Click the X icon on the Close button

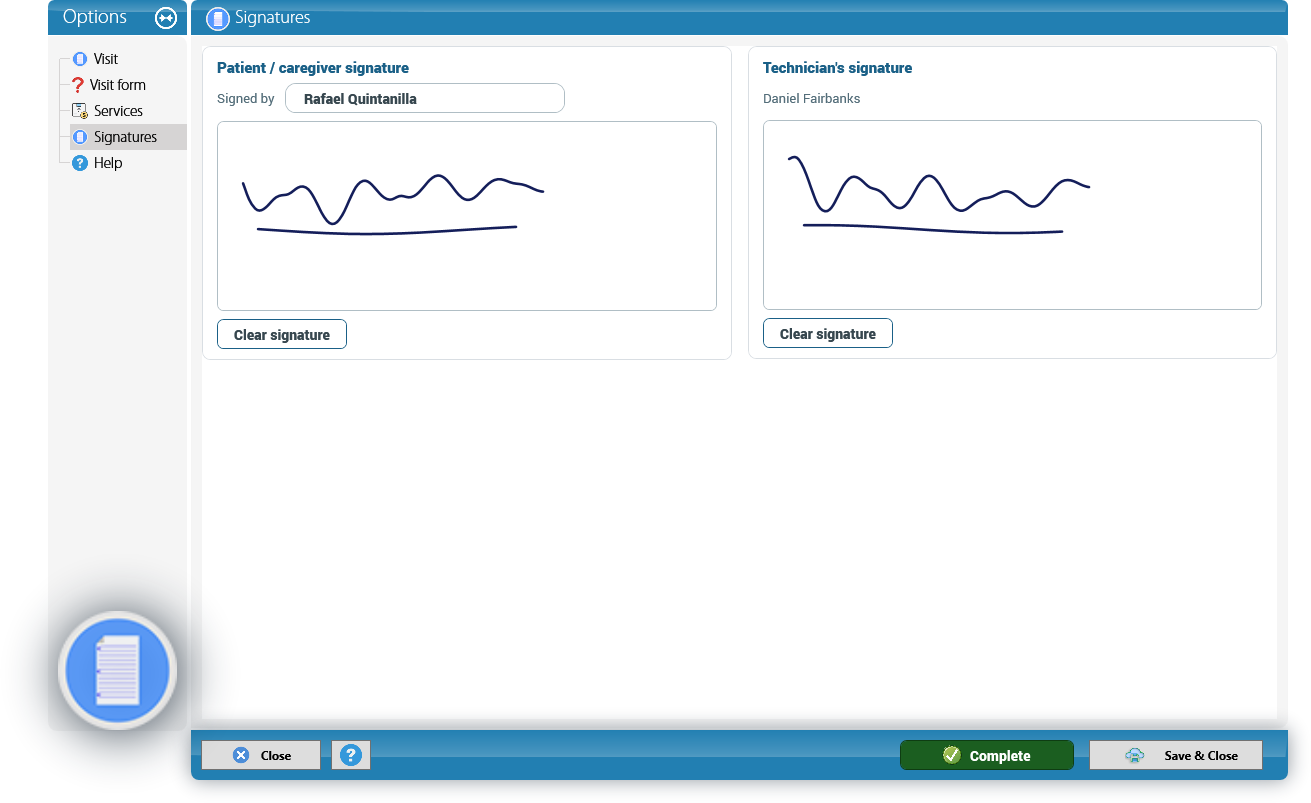click(241, 755)
